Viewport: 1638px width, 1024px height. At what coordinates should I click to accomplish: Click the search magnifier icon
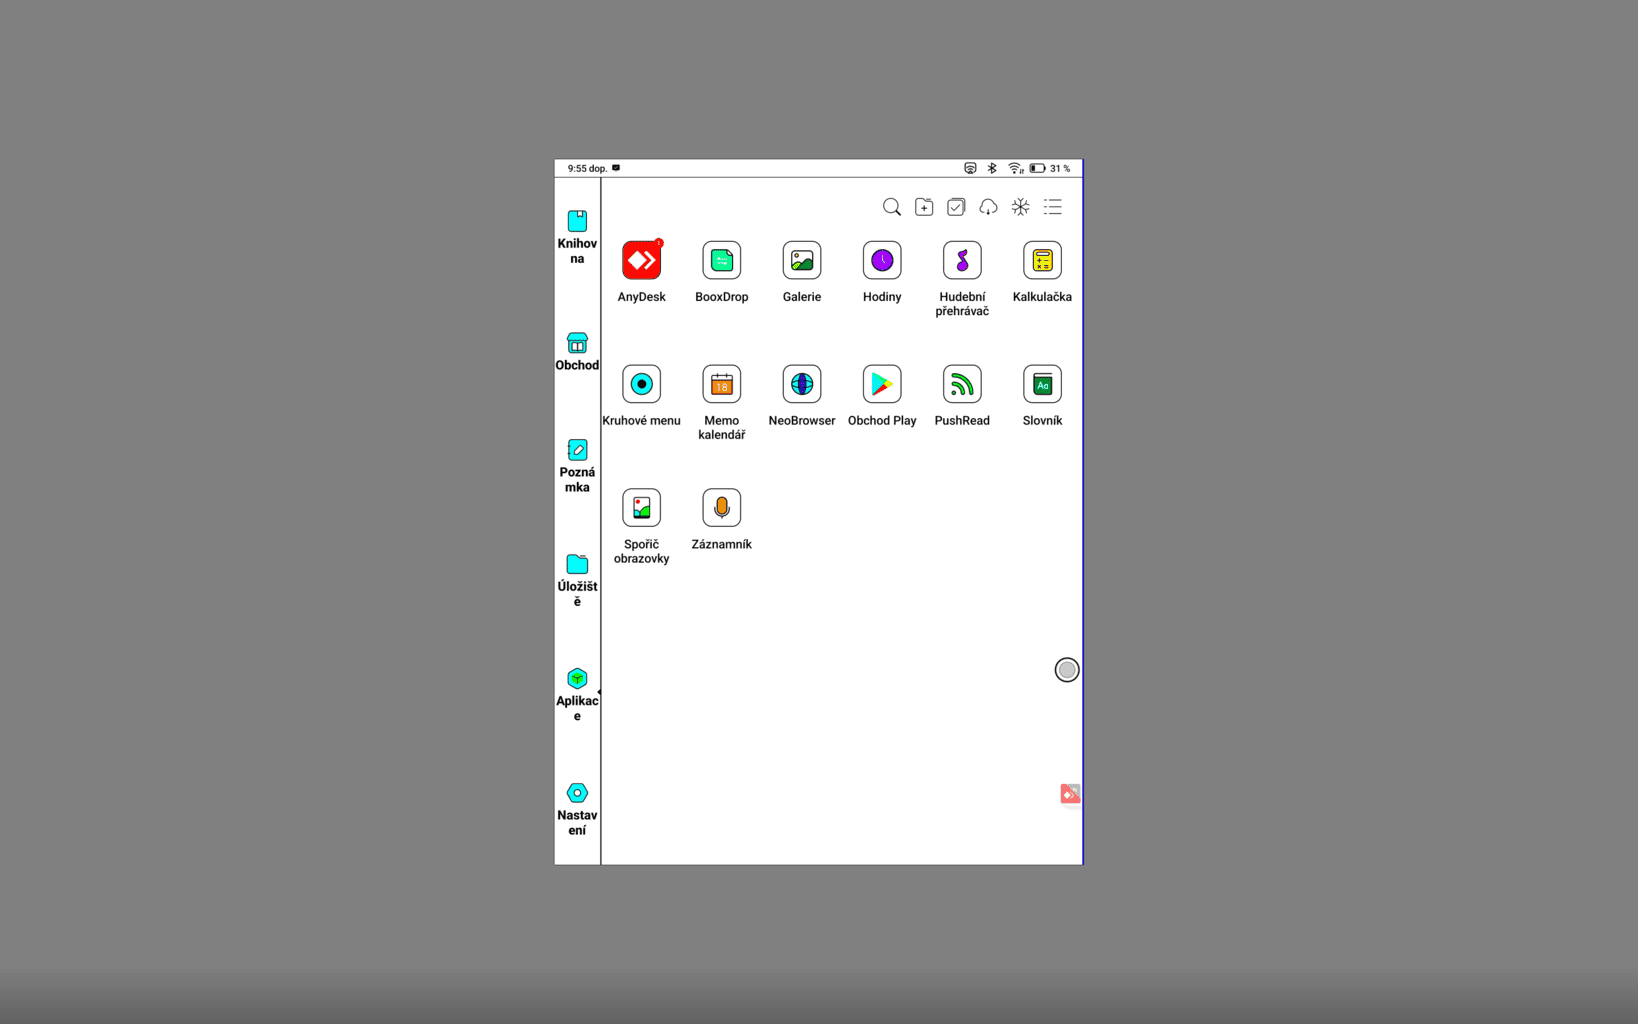click(x=891, y=207)
